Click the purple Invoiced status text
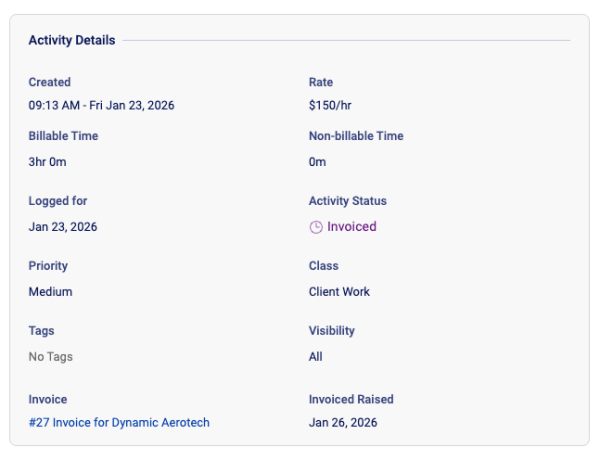The image size is (600, 460). click(351, 227)
